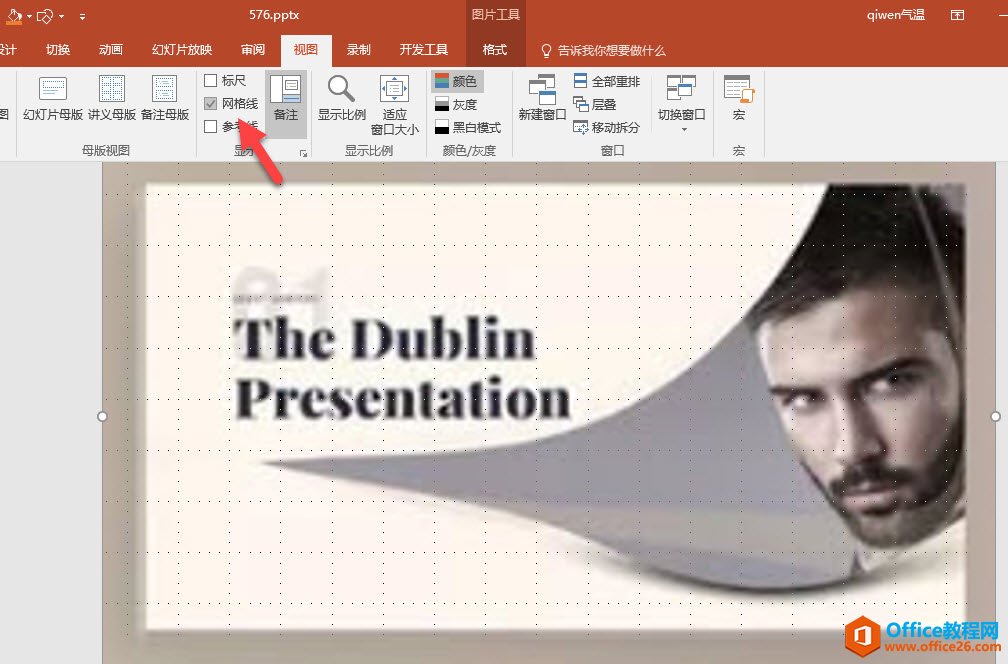This screenshot has width=1008, height=664.
Task: Open the Handout Master view (讲义母版)
Action: click(112, 98)
